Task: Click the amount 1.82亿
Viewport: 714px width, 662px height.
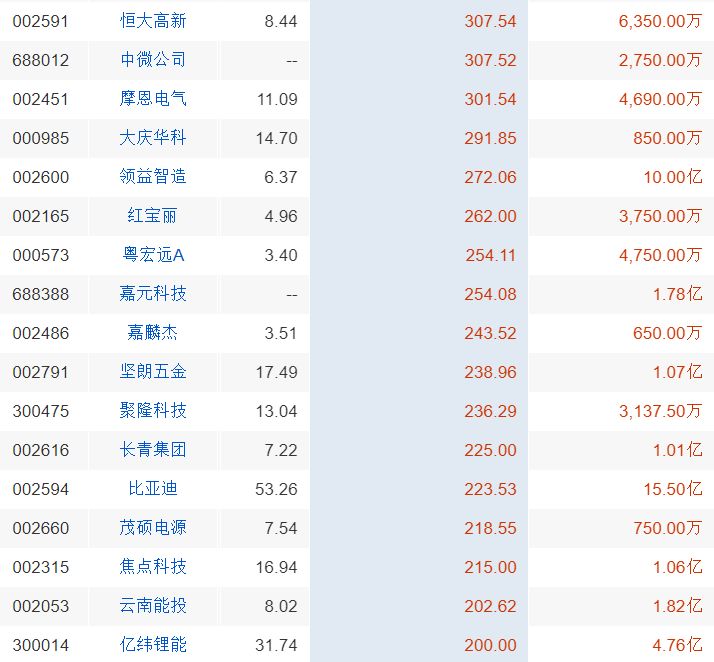Action: pos(677,606)
